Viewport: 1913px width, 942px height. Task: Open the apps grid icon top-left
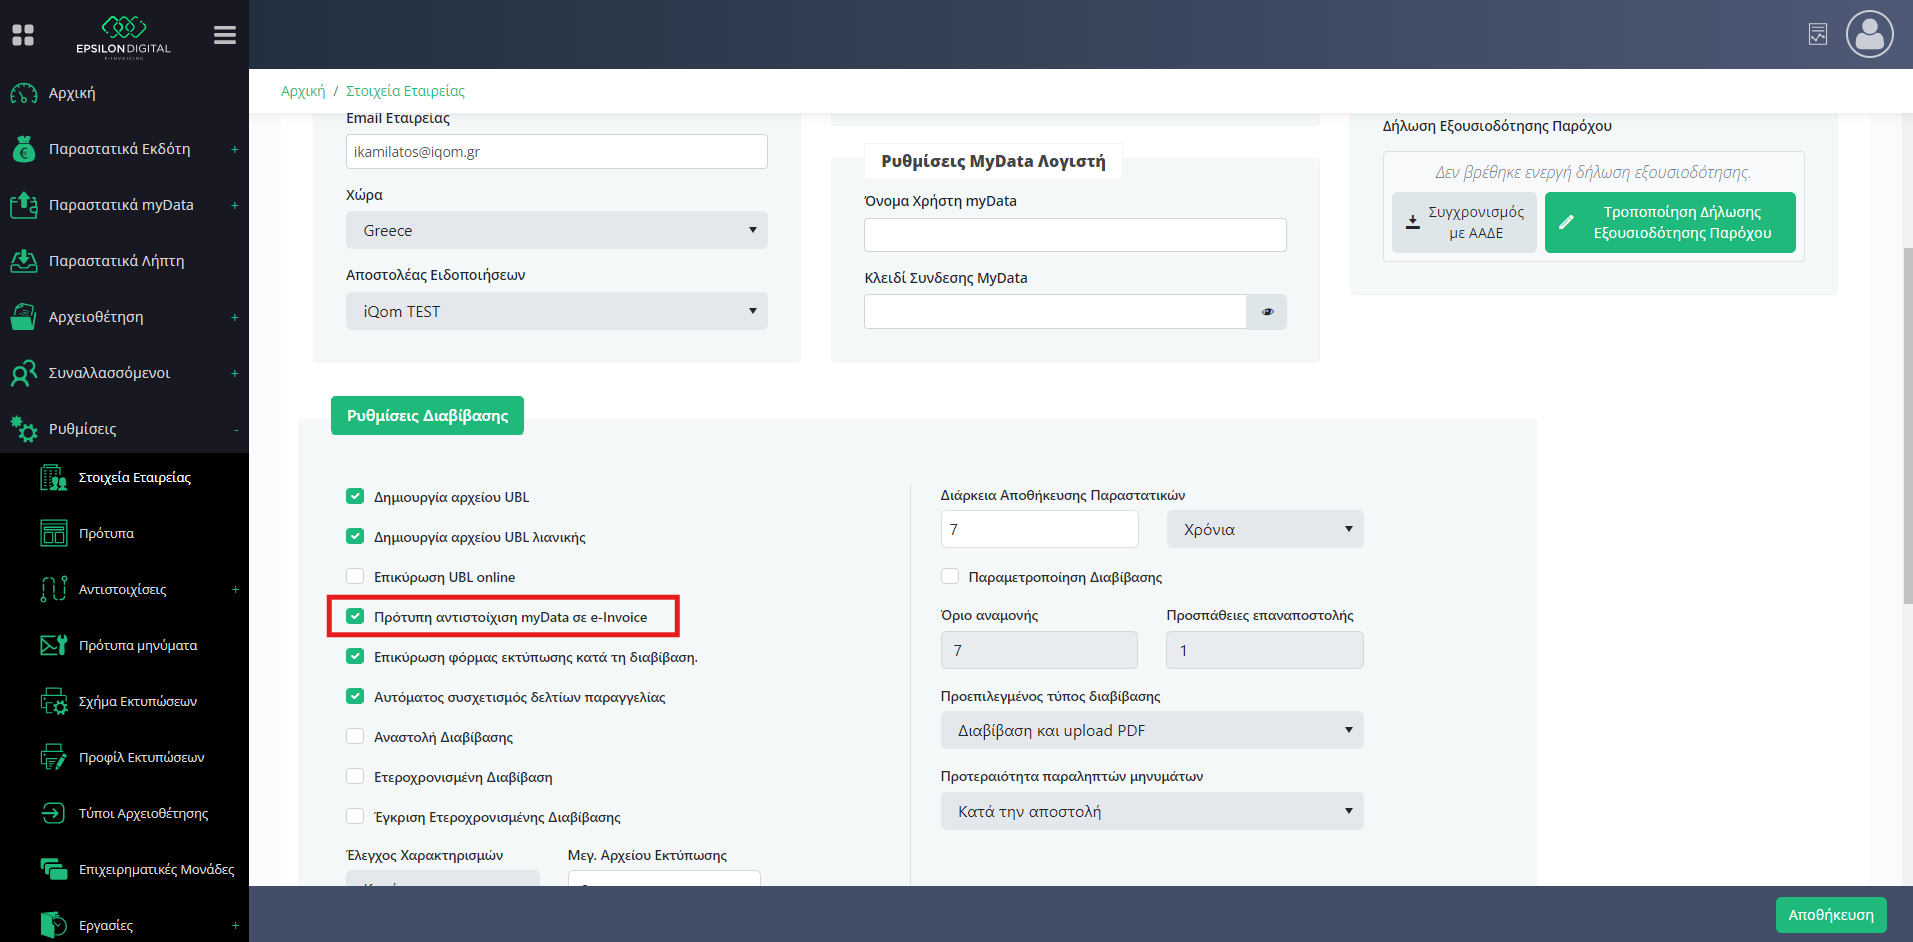tap(23, 35)
